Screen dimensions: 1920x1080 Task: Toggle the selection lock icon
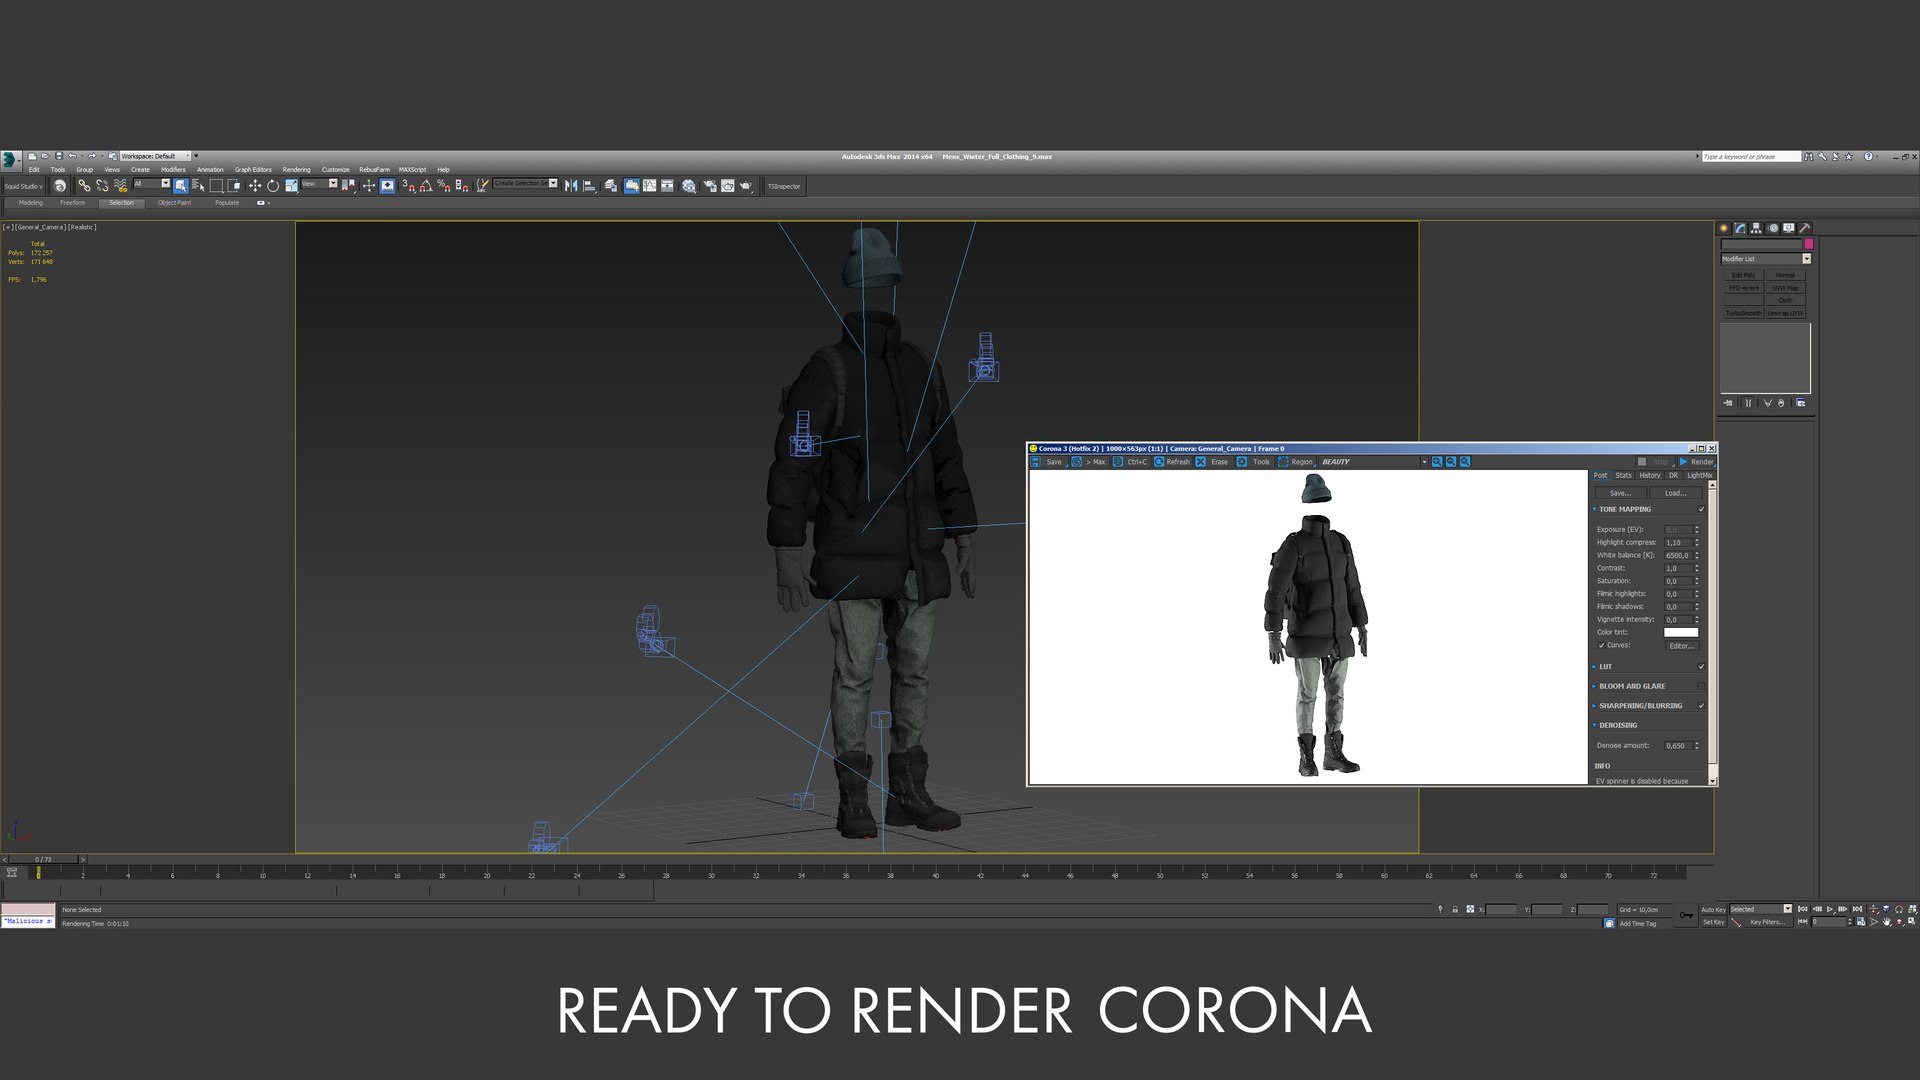tap(1455, 909)
